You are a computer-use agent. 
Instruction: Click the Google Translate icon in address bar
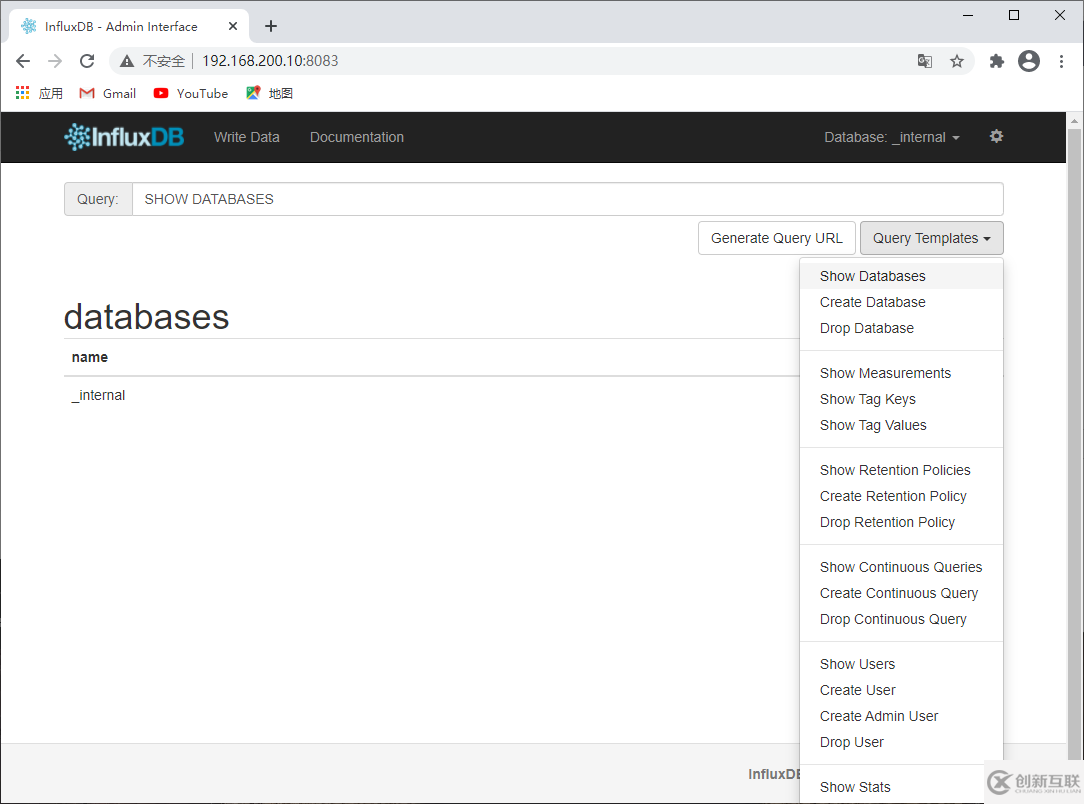(925, 61)
